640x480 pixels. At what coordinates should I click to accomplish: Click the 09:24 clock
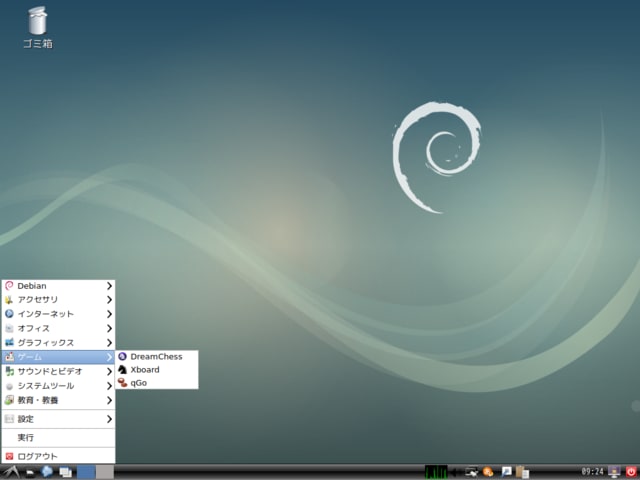[x=592, y=472]
